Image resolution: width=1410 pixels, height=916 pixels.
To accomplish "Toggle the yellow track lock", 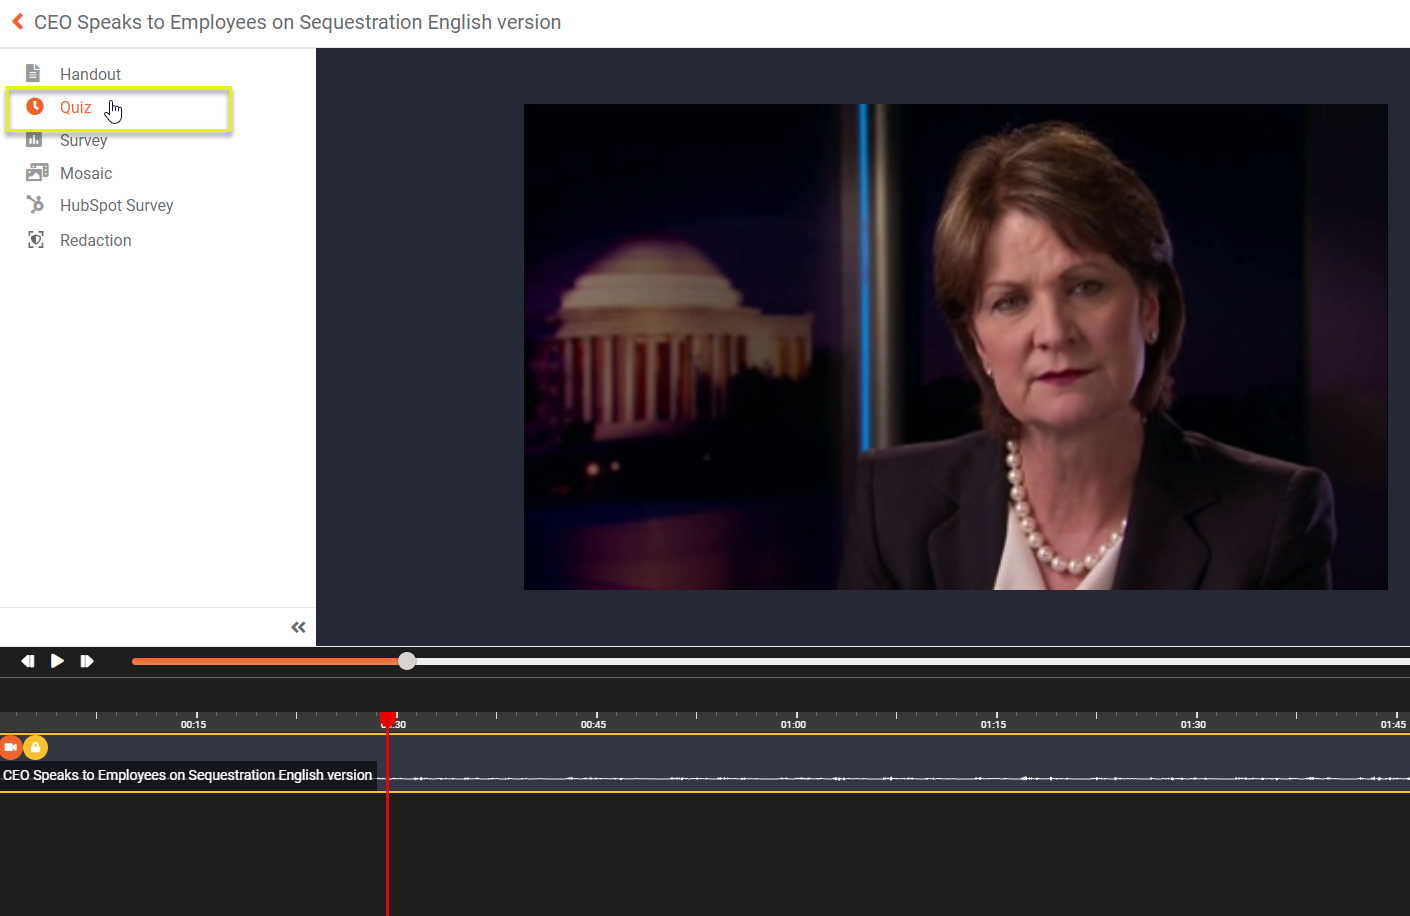I will click(36, 747).
